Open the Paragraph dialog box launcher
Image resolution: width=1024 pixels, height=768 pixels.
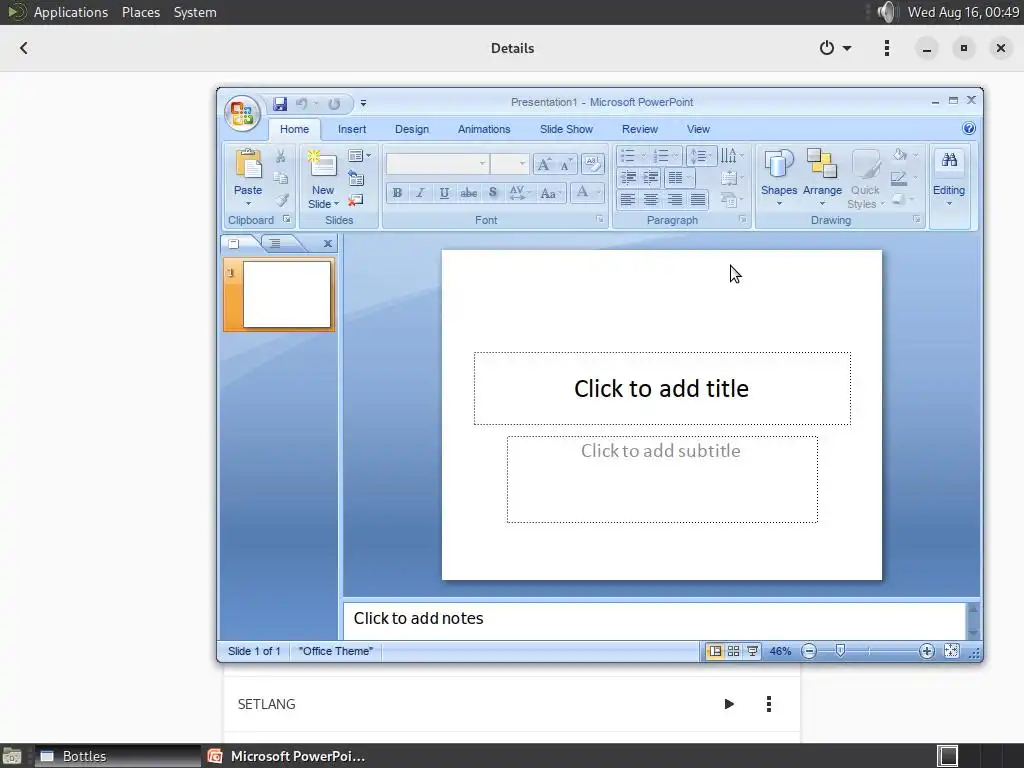point(743,219)
